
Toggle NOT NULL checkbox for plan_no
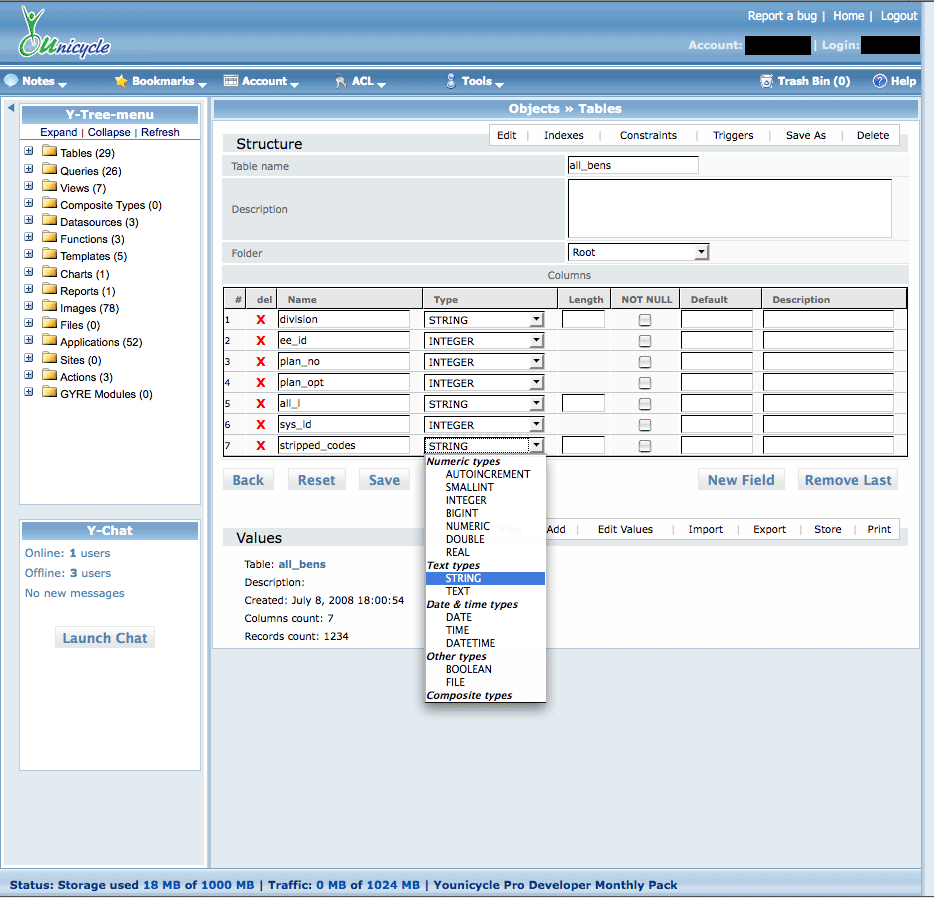click(645, 362)
